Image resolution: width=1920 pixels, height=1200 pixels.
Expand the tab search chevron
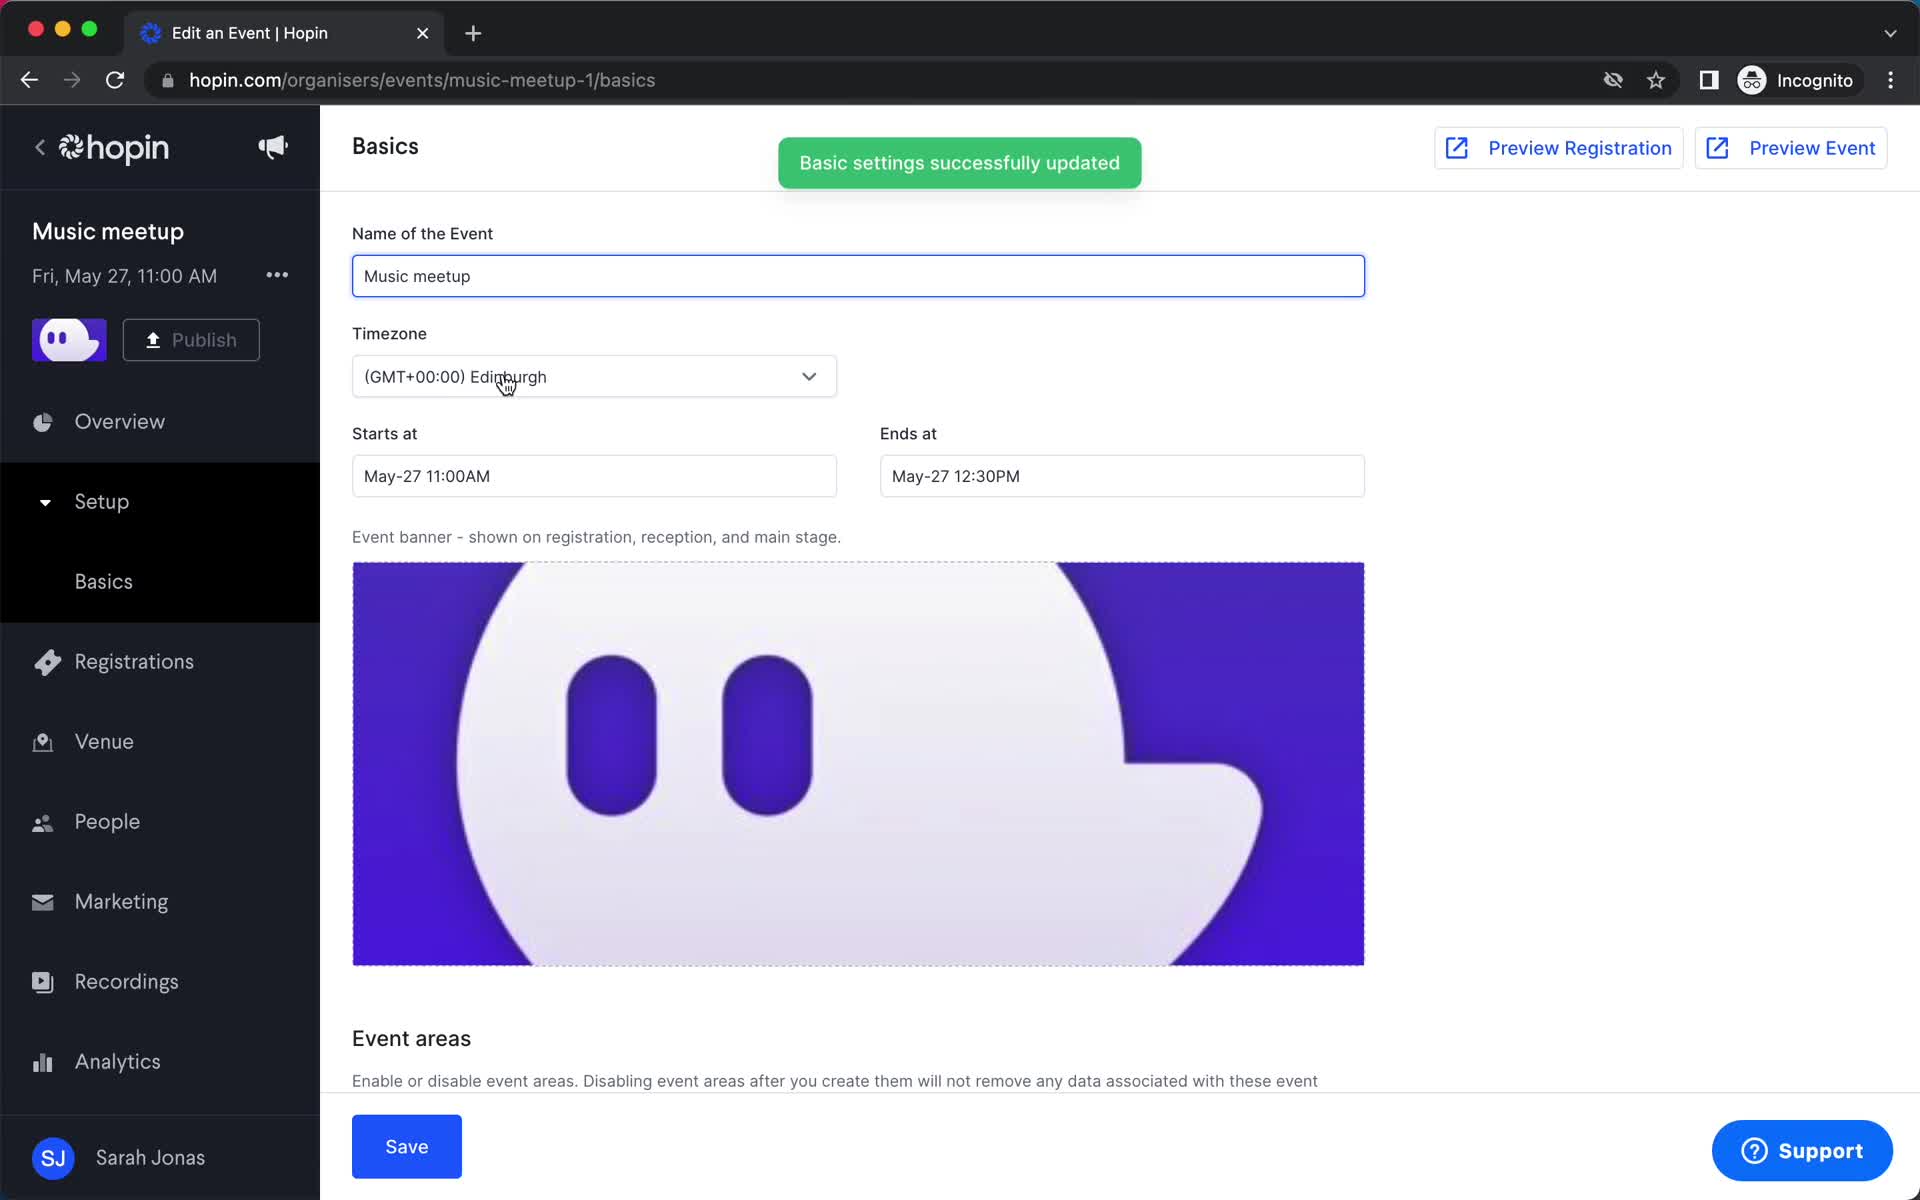click(1890, 33)
